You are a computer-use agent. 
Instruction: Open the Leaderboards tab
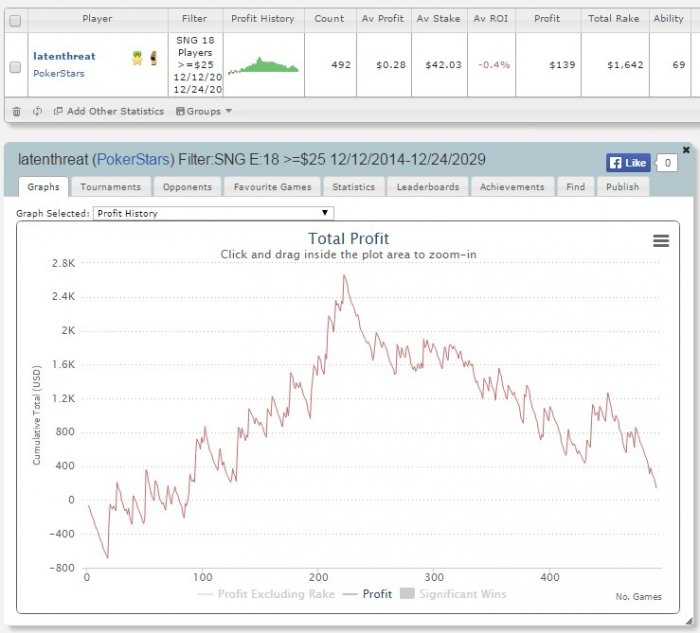pyautogui.click(x=428, y=187)
